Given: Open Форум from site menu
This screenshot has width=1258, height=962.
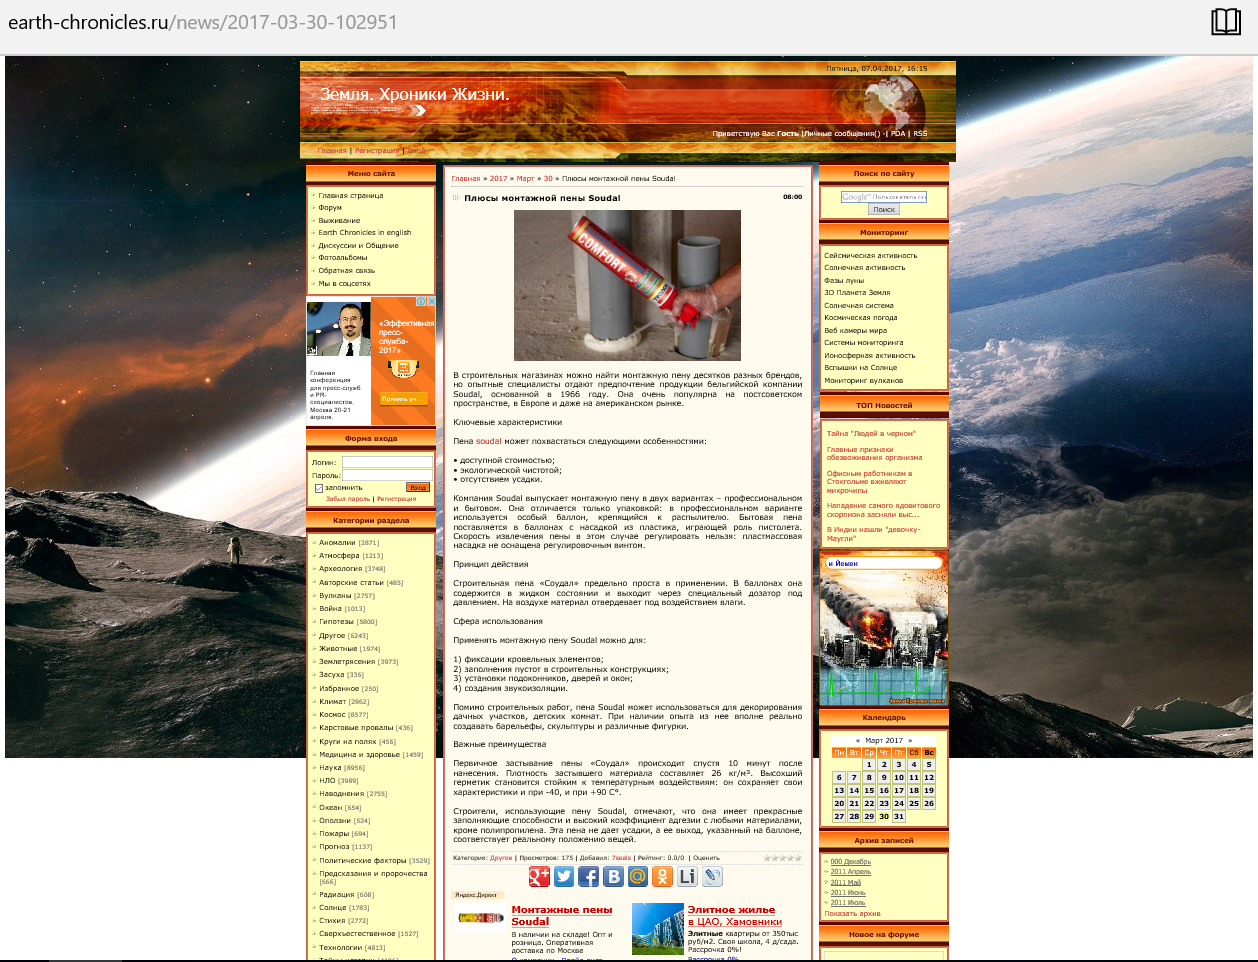Looking at the screenshot, I should point(330,208).
